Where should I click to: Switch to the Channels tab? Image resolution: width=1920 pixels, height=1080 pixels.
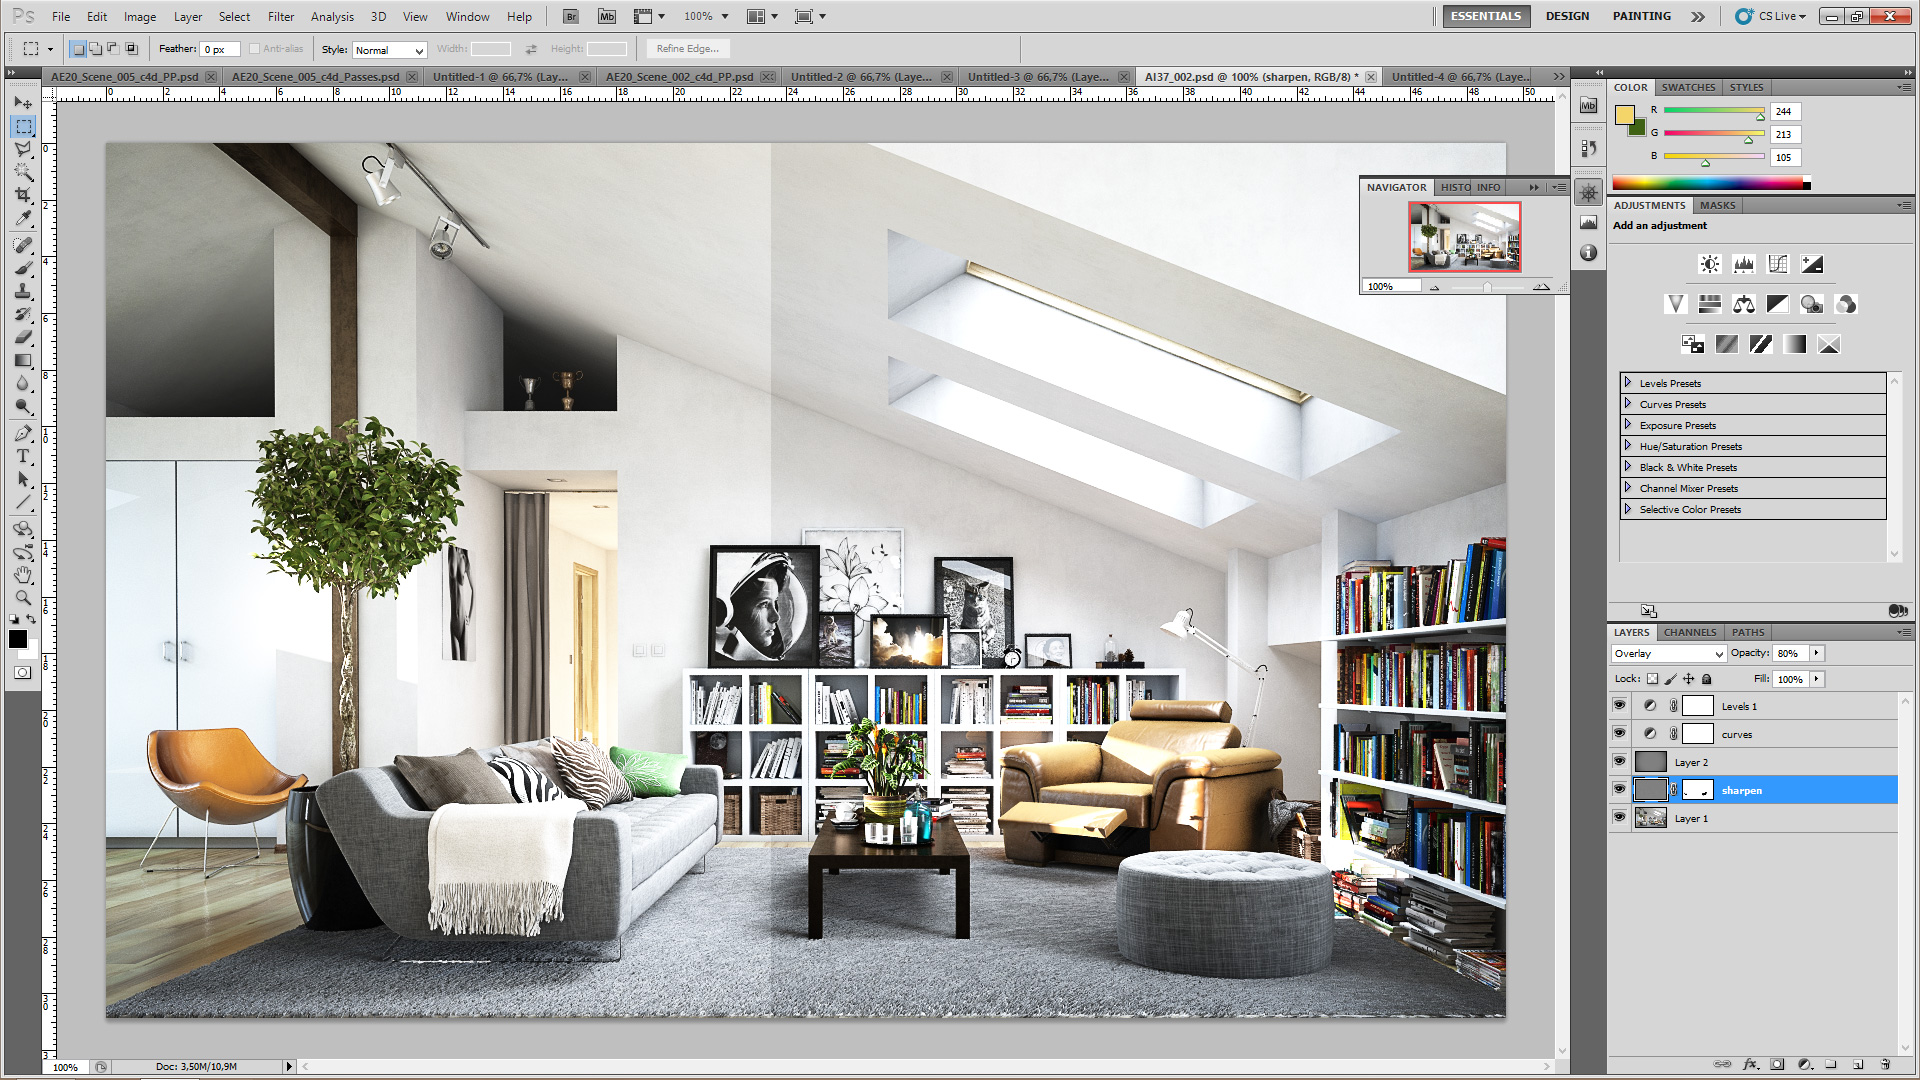click(1689, 632)
